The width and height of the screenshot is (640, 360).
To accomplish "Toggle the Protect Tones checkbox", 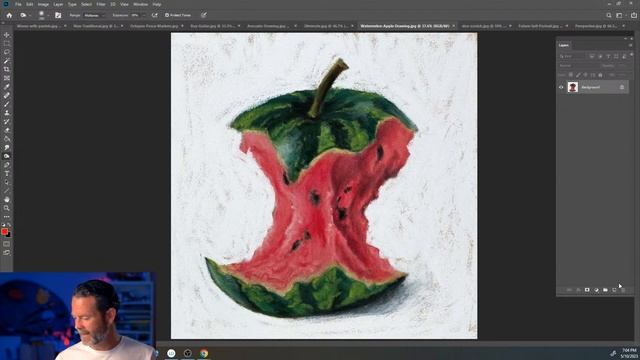I will pyautogui.click(x=167, y=15).
